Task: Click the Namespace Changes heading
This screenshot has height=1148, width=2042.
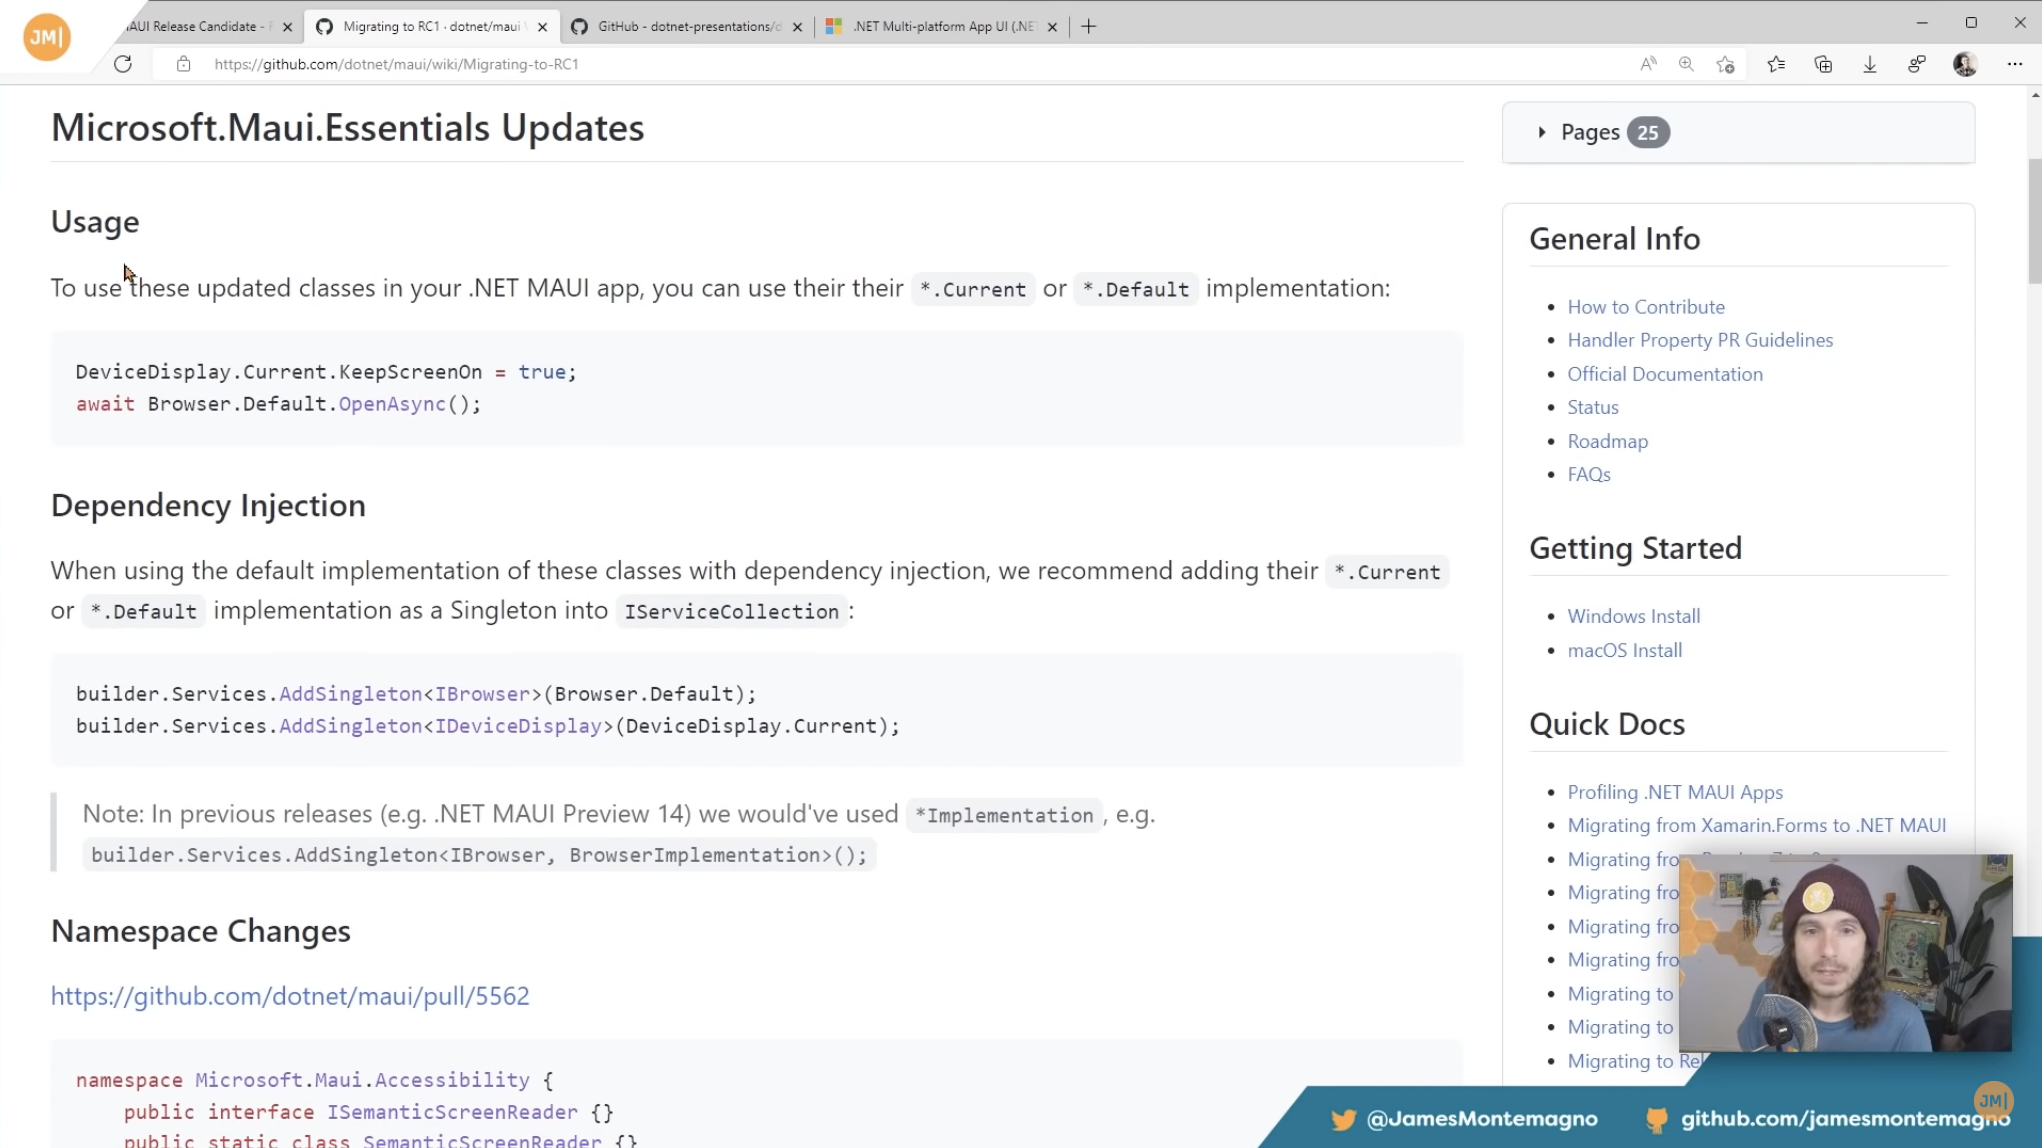Action: 201,931
